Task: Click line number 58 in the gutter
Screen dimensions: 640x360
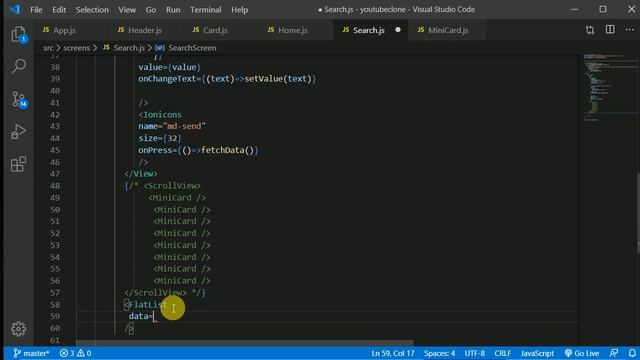Action: (55, 304)
